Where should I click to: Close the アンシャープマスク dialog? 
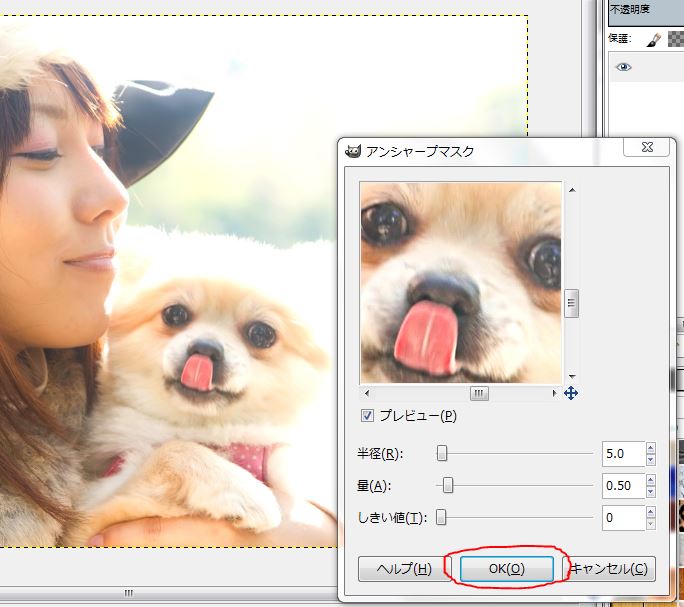[648, 147]
